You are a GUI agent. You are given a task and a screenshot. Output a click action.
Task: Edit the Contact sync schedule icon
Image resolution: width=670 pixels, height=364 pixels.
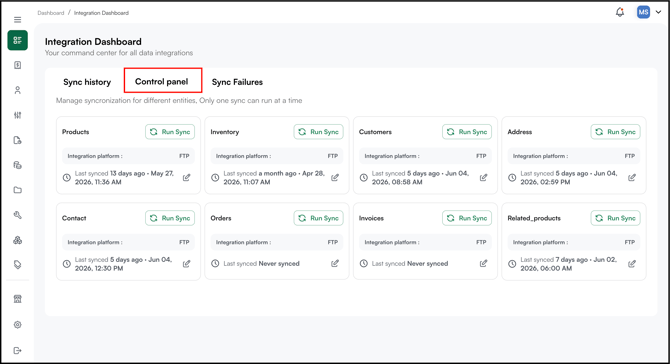tap(187, 264)
